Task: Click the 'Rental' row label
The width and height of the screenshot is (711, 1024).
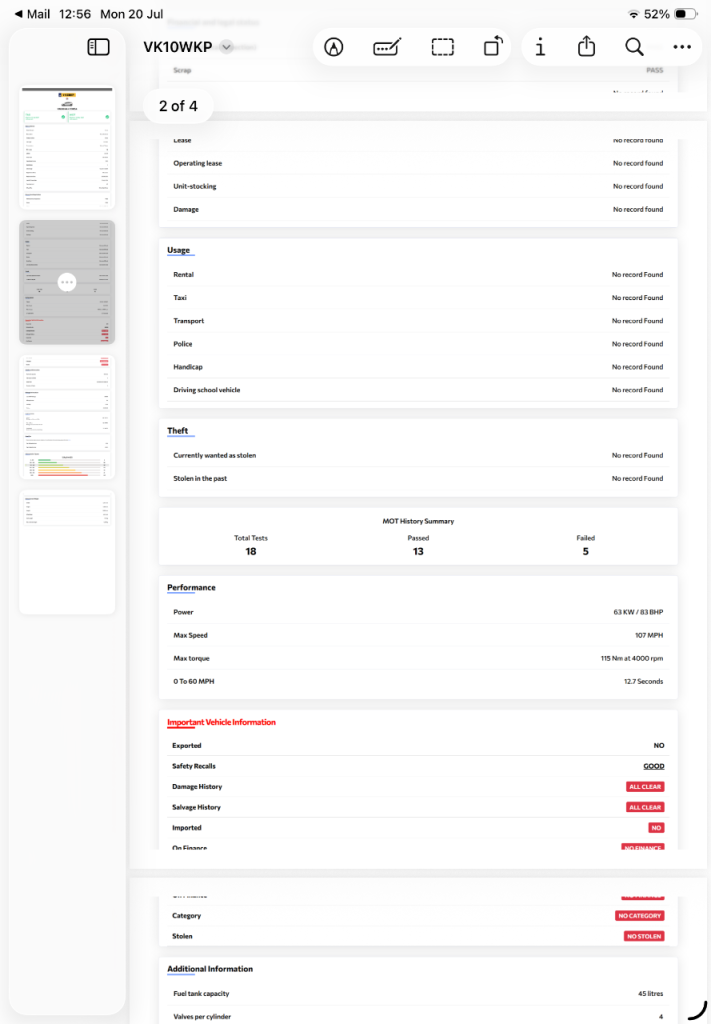Action: pyautogui.click(x=183, y=275)
